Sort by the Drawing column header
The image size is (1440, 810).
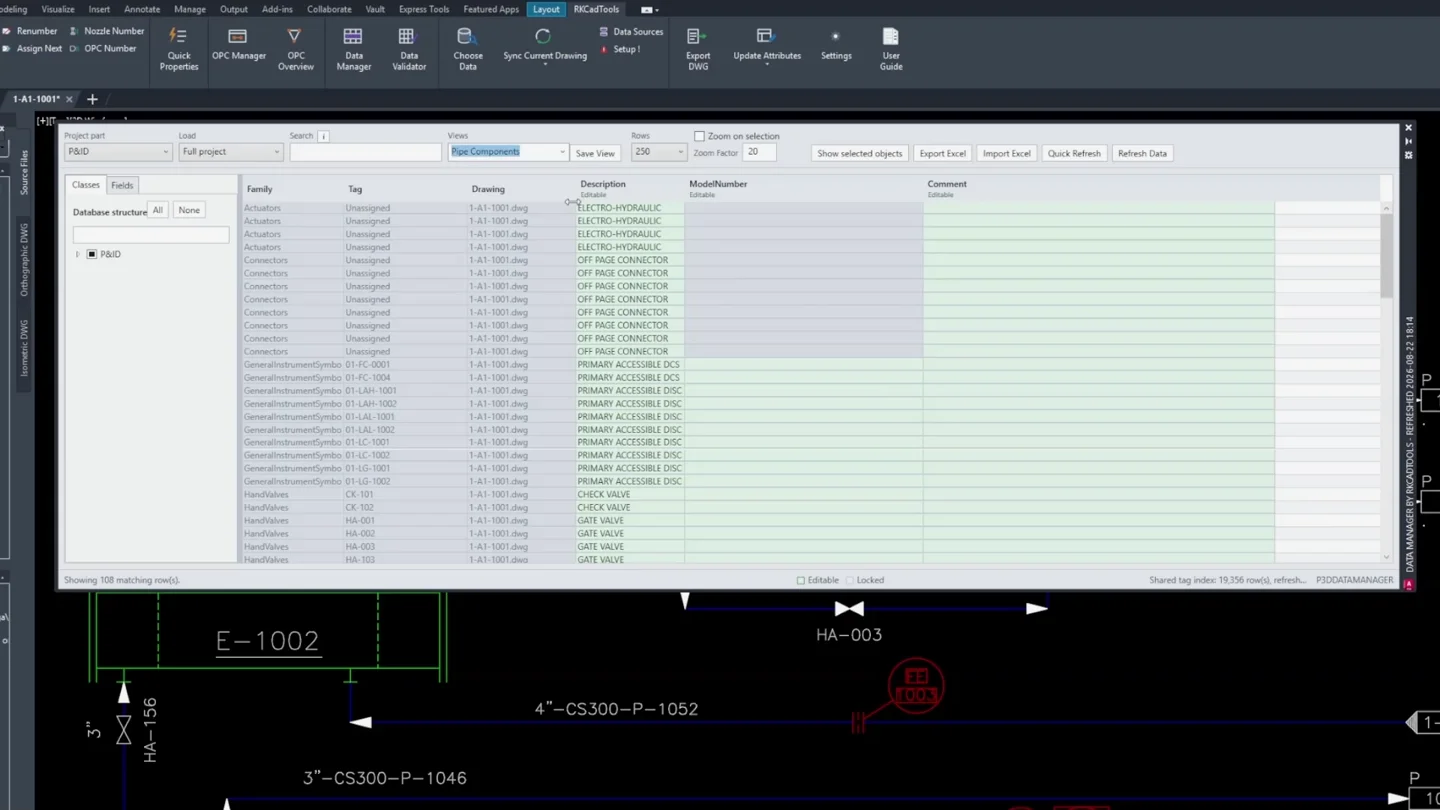click(488, 189)
